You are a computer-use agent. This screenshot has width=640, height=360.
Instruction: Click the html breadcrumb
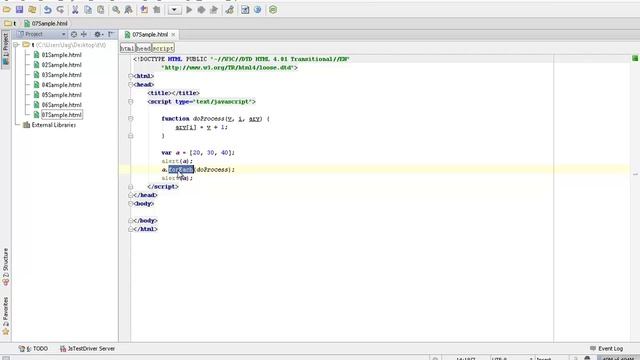click(127, 48)
